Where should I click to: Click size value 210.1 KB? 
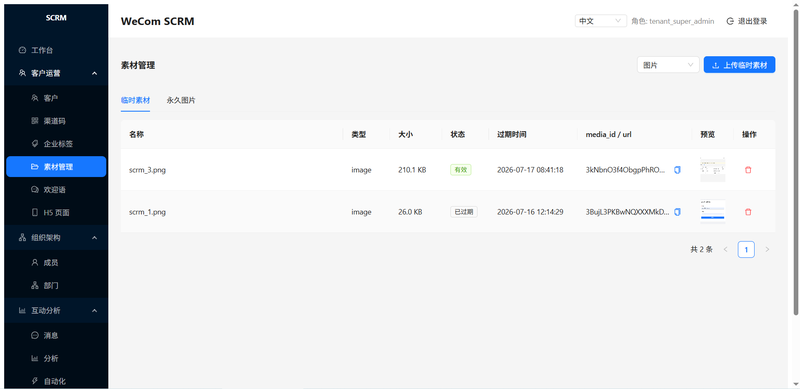(x=412, y=170)
